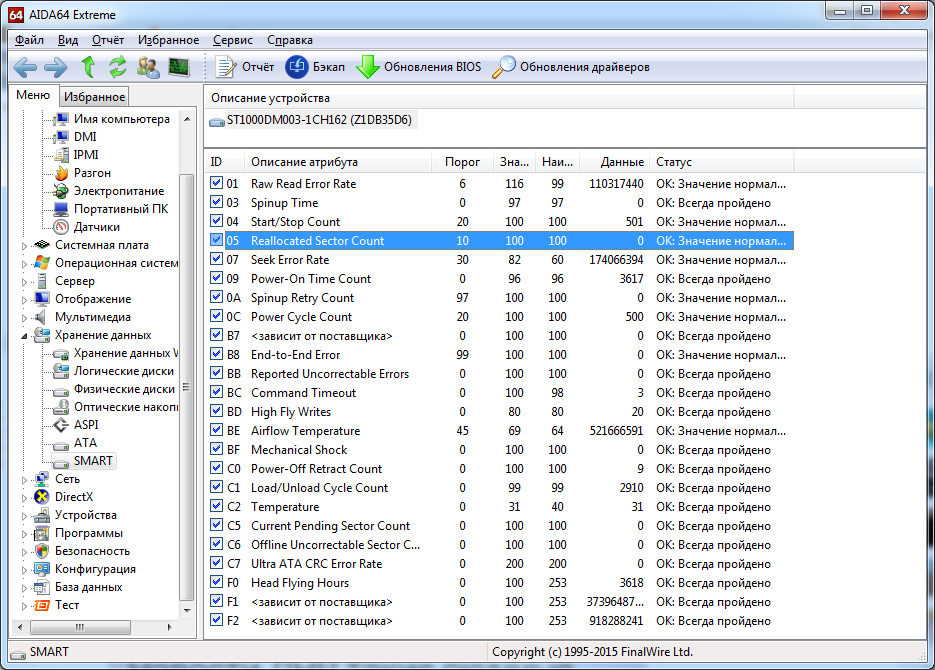Open the Разгон item with flame icon
Screen dimensions: 935x670
pyautogui.click(x=92, y=173)
